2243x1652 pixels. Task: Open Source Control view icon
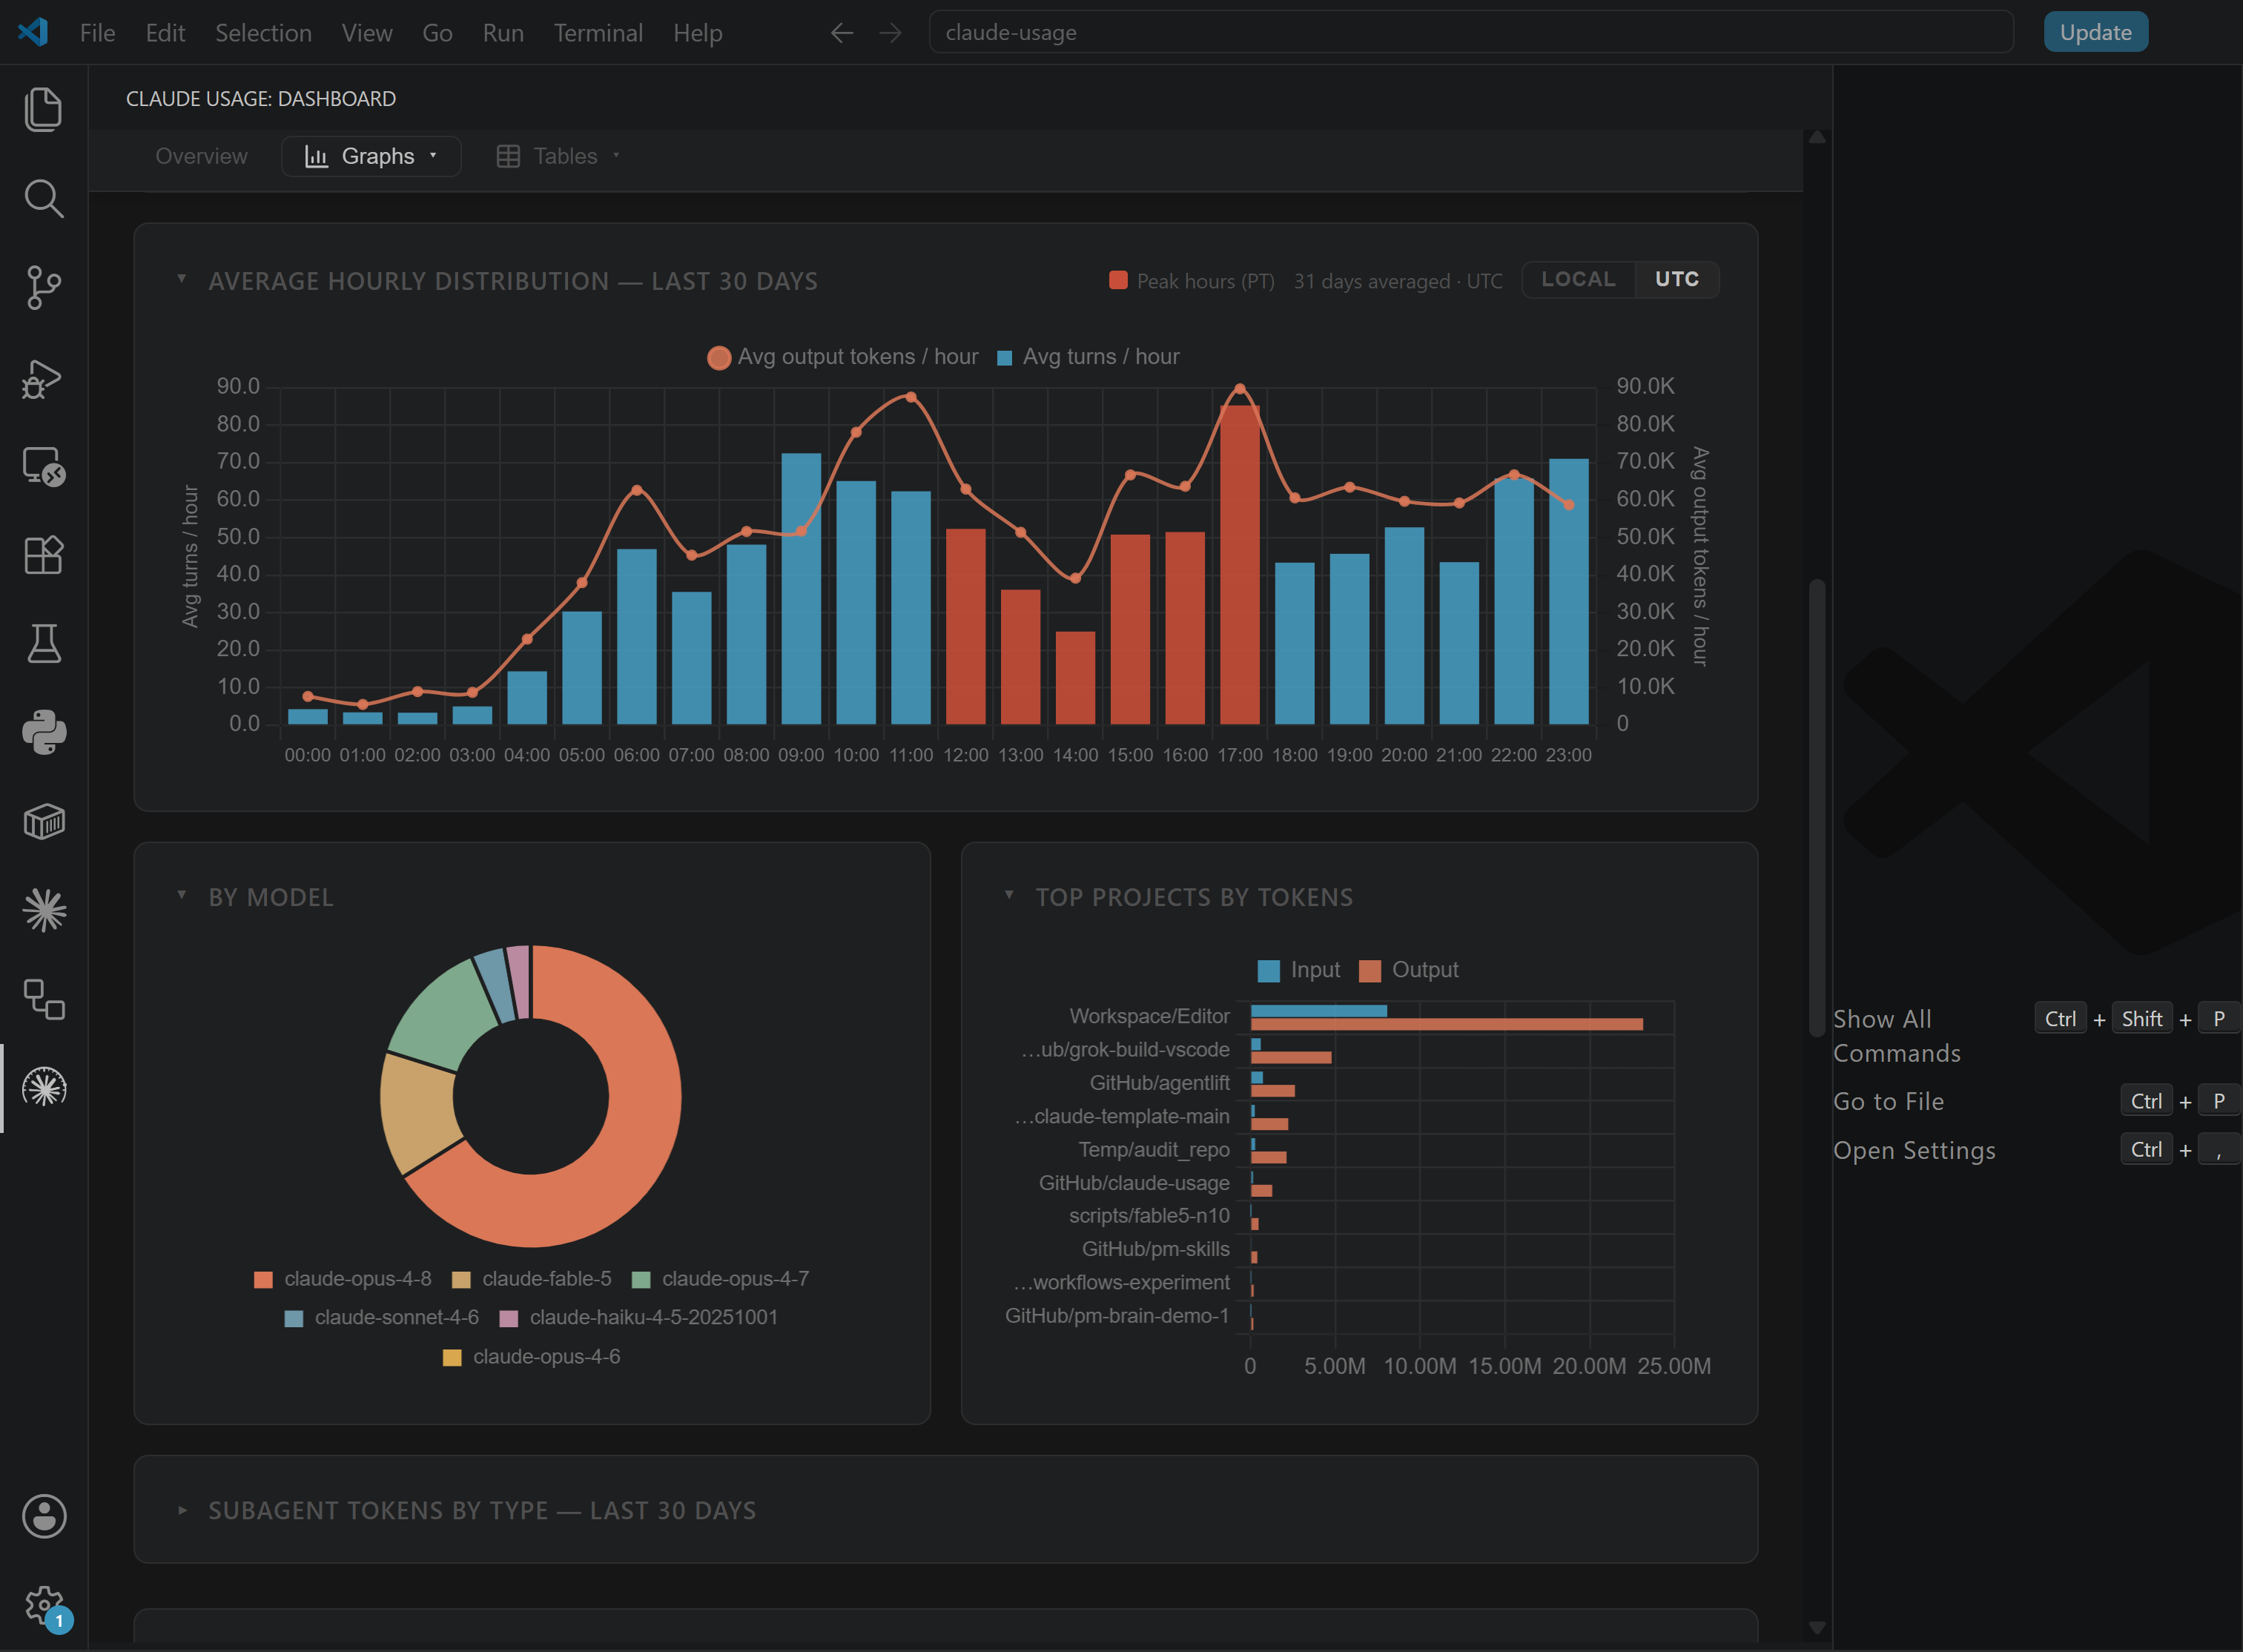pos(43,288)
